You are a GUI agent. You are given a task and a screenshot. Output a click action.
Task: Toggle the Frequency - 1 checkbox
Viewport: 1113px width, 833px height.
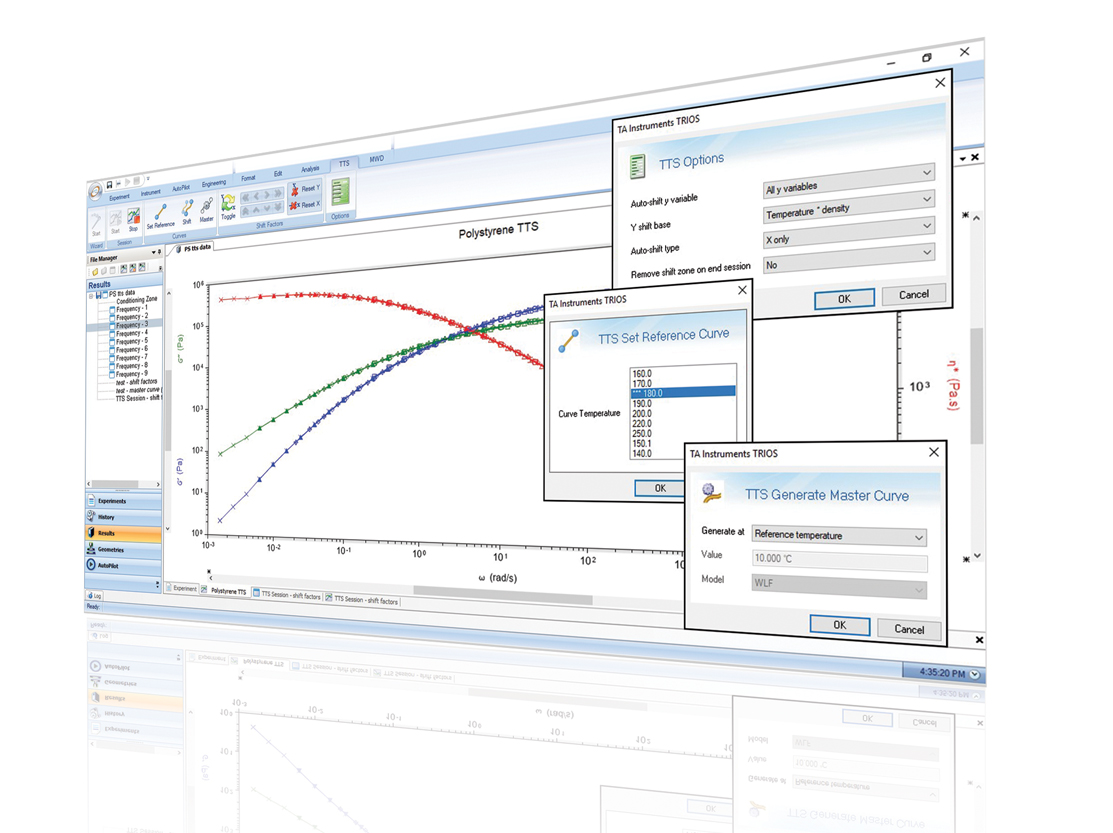[x=112, y=310]
